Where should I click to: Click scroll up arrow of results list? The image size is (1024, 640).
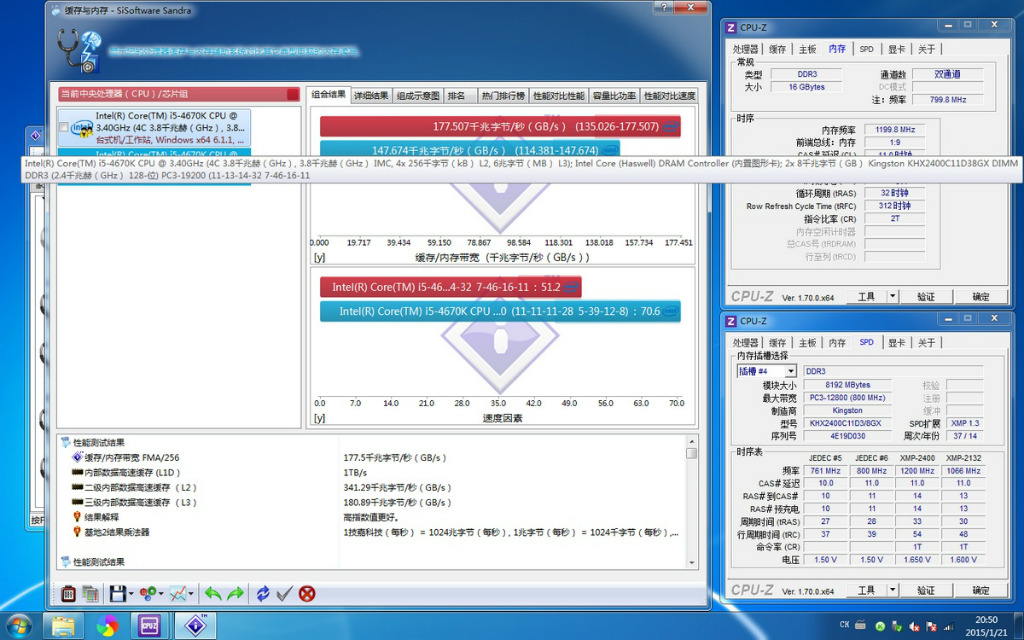tap(691, 441)
